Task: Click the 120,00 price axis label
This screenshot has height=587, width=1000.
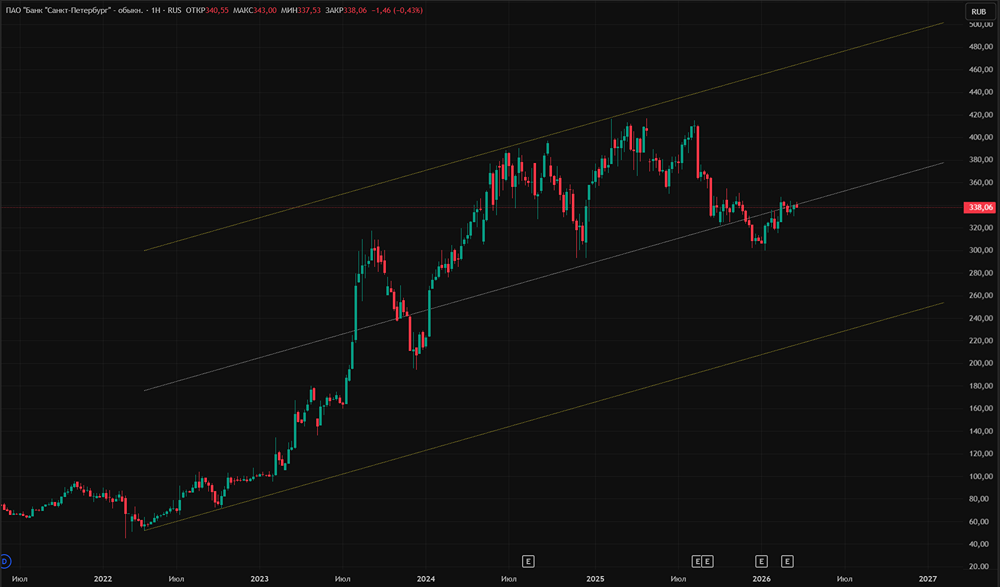Action: coord(980,454)
